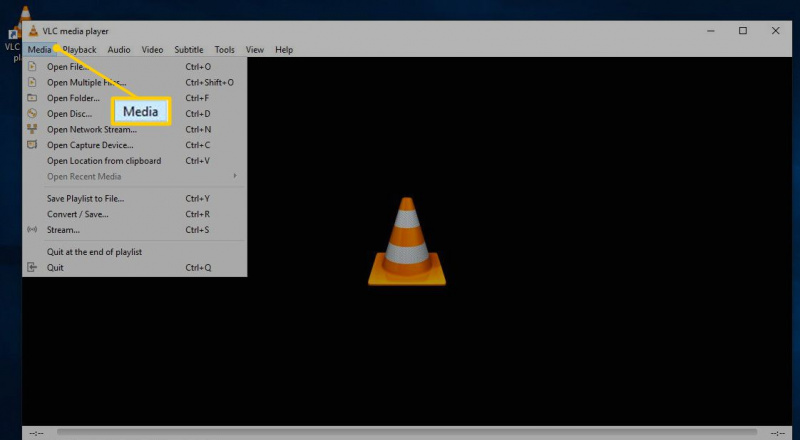Maximize the VLC window
The image size is (800, 440).
pos(743,31)
